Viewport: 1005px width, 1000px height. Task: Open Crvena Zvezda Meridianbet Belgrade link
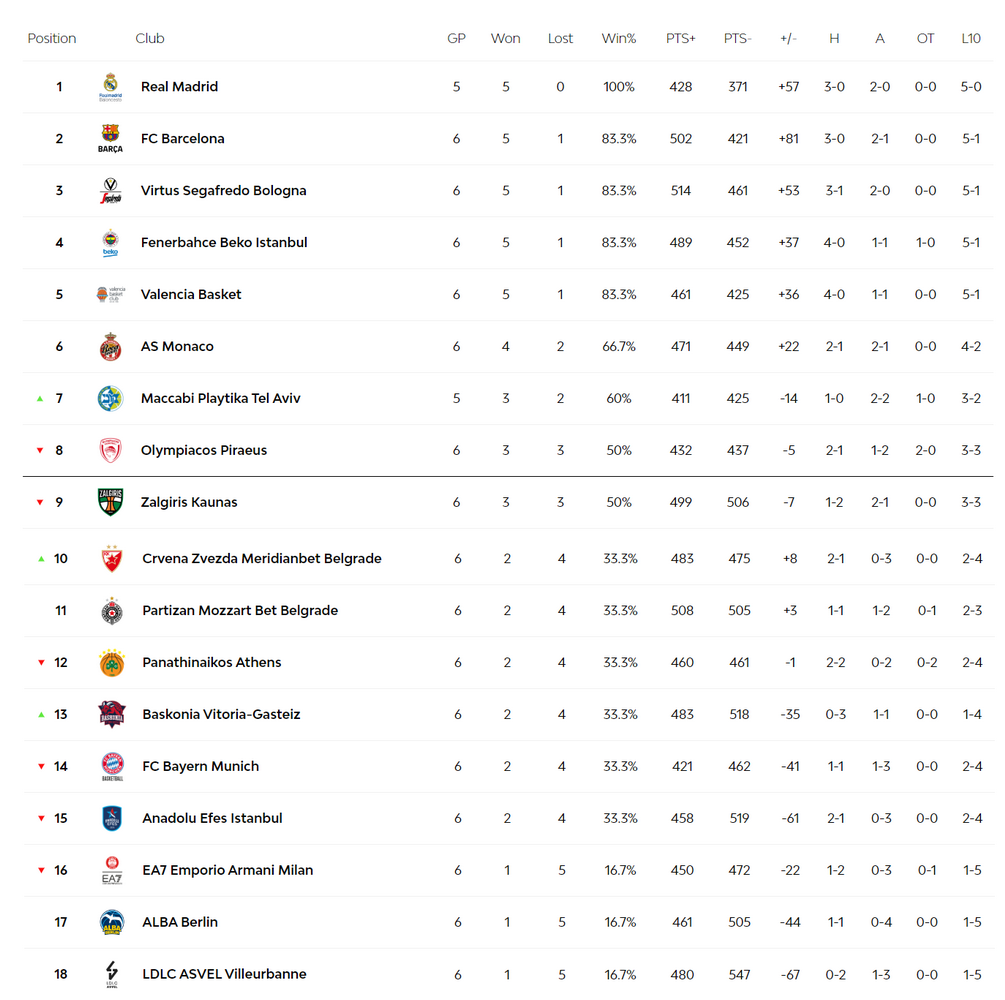click(x=262, y=558)
